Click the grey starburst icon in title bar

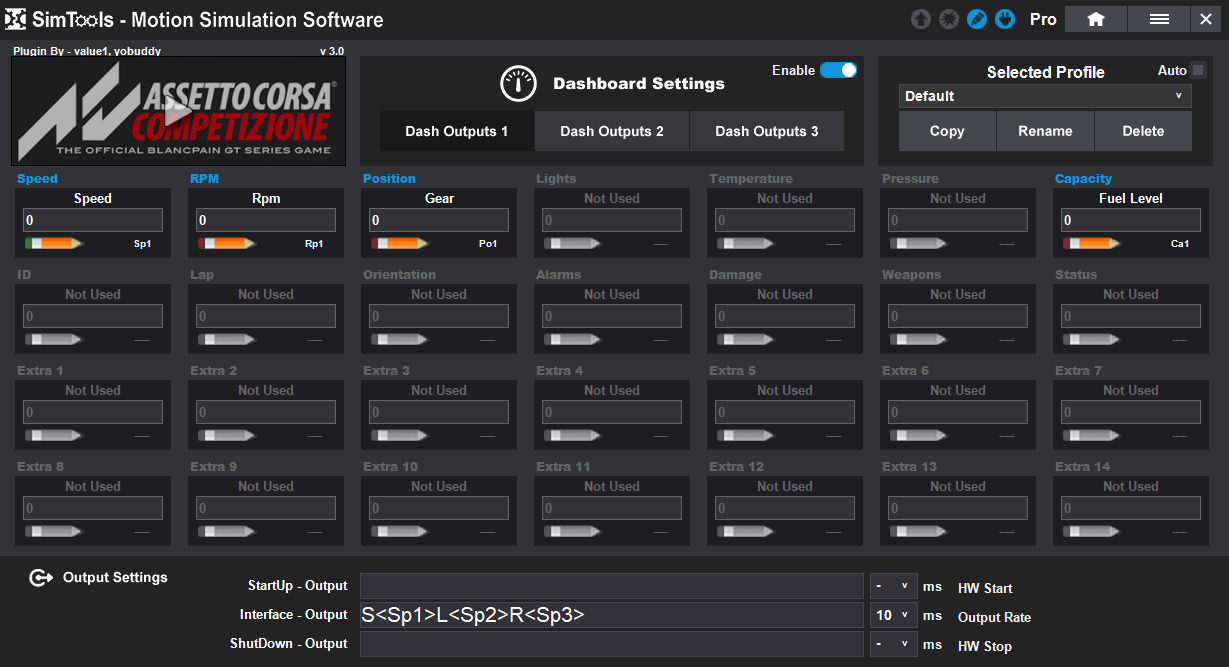coord(949,19)
